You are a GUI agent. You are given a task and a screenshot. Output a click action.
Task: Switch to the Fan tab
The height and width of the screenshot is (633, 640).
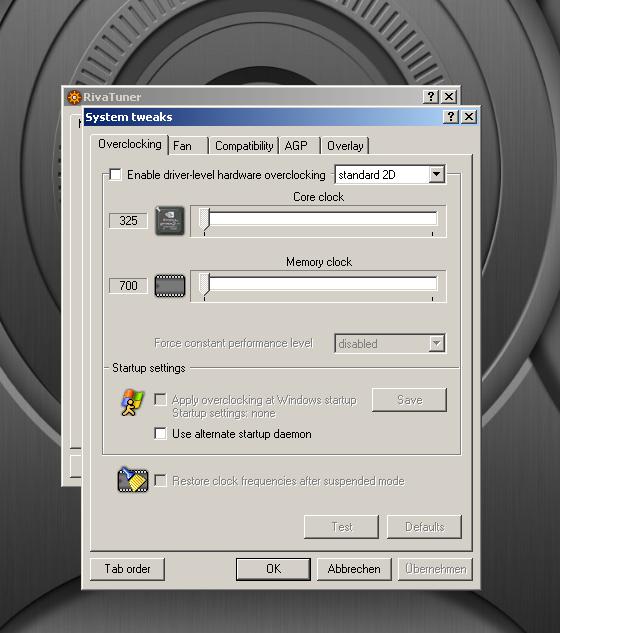[x=188, y=146]
